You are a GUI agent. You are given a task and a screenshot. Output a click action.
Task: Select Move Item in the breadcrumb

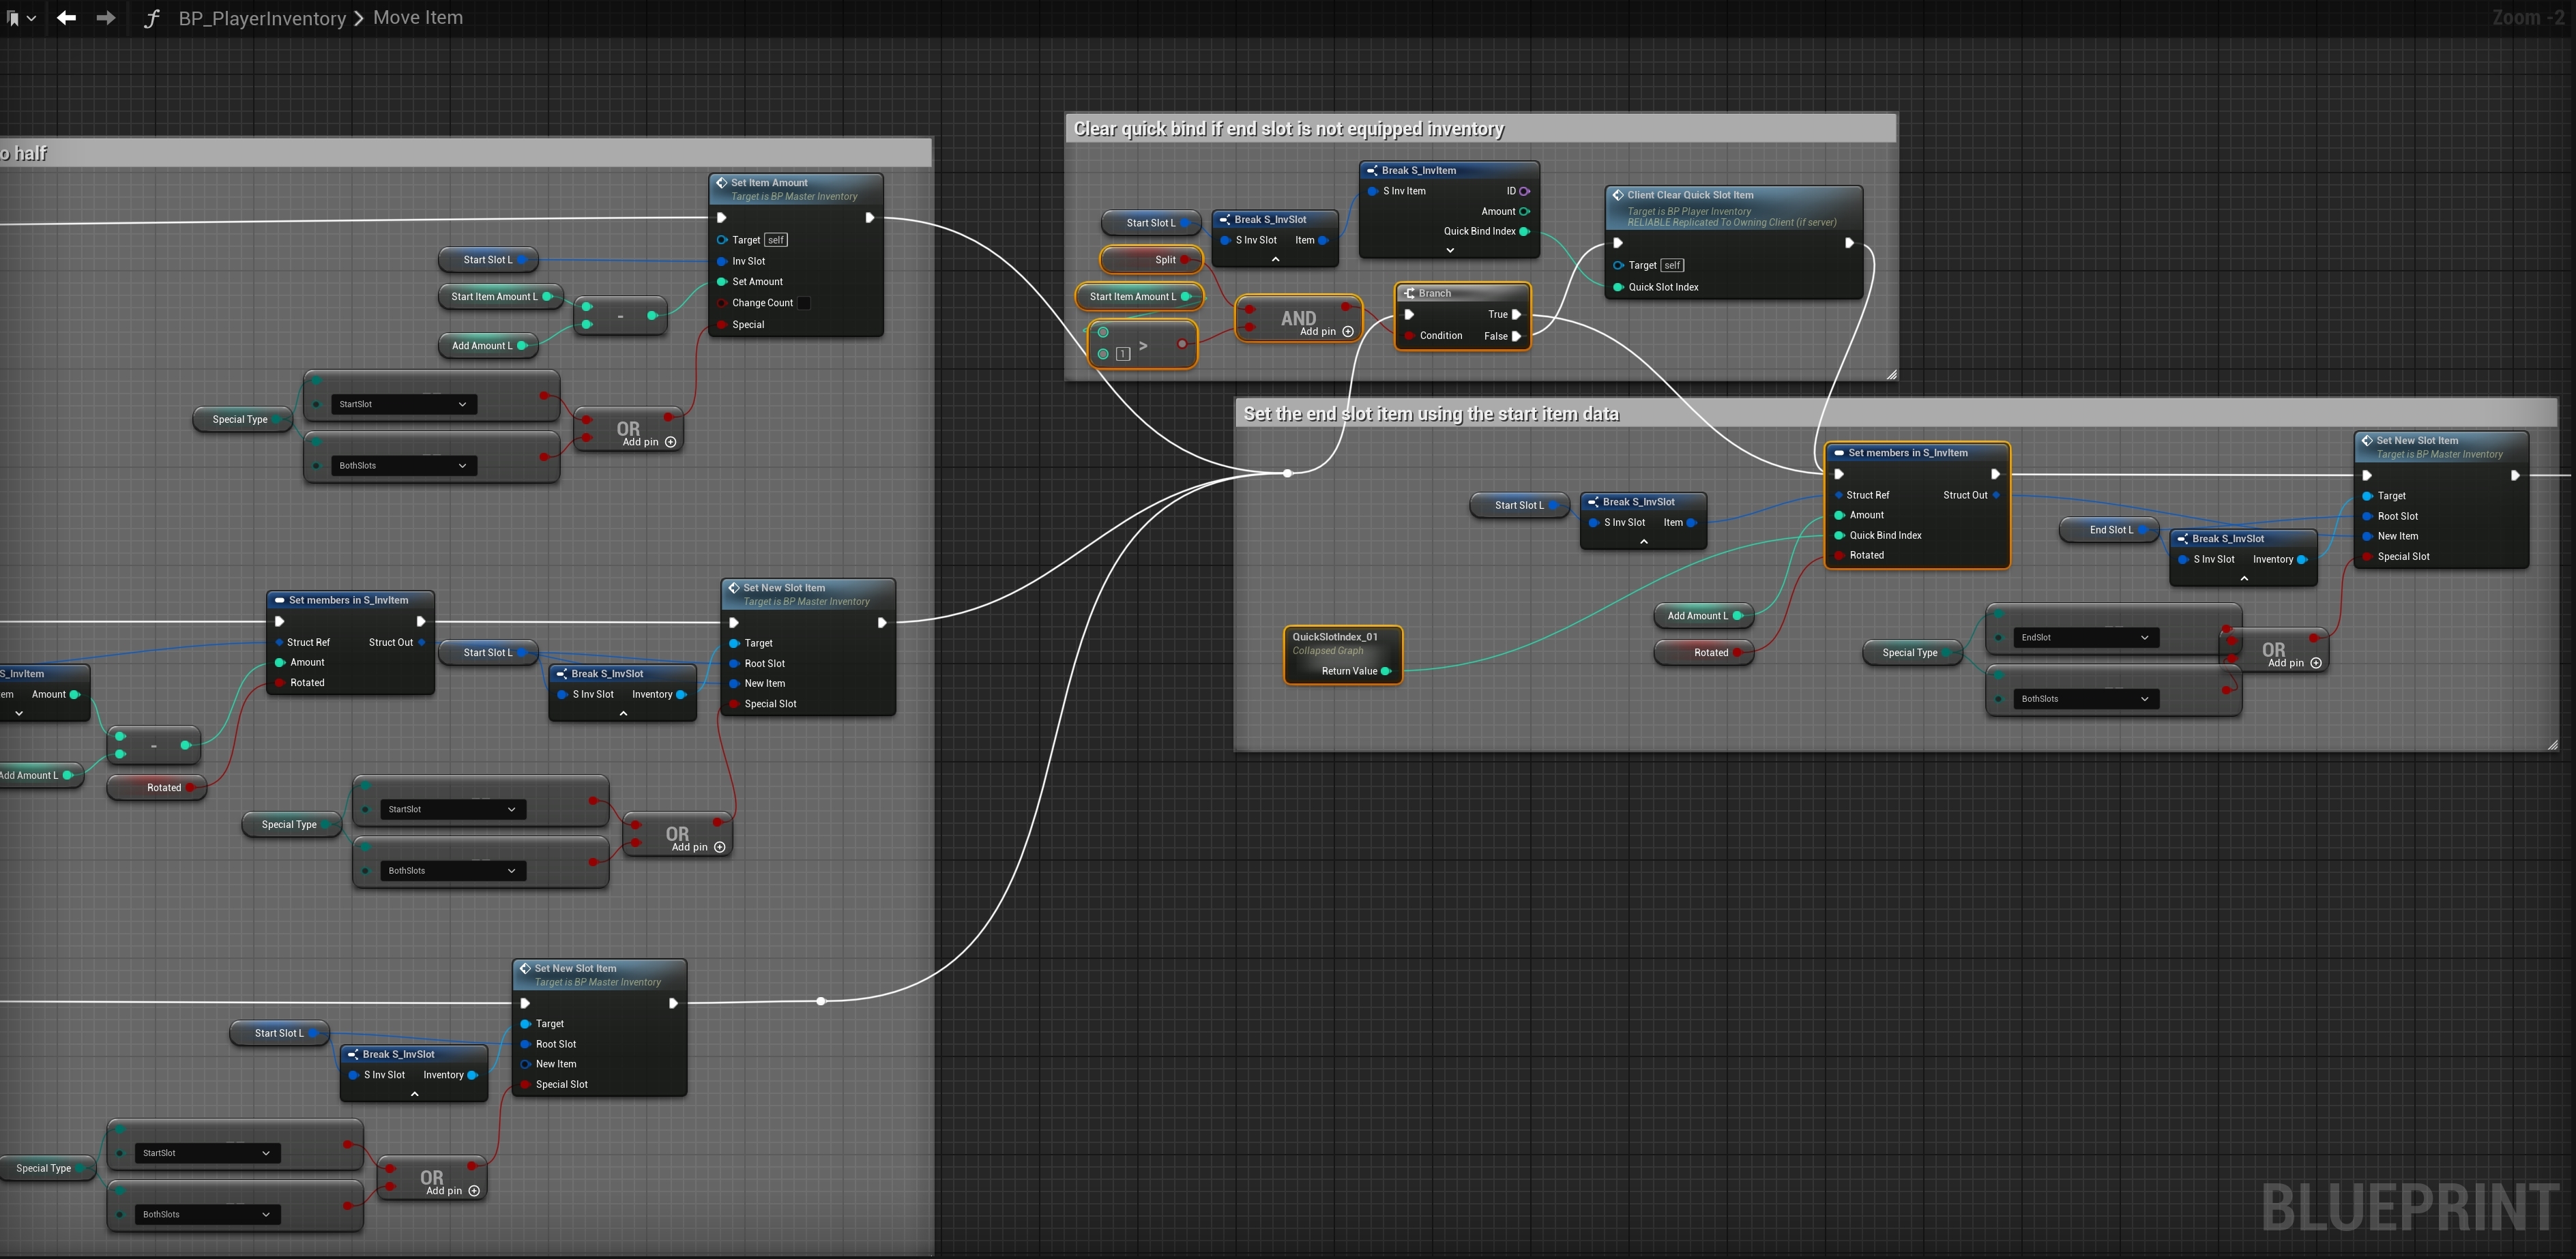(x=417, y=18)
